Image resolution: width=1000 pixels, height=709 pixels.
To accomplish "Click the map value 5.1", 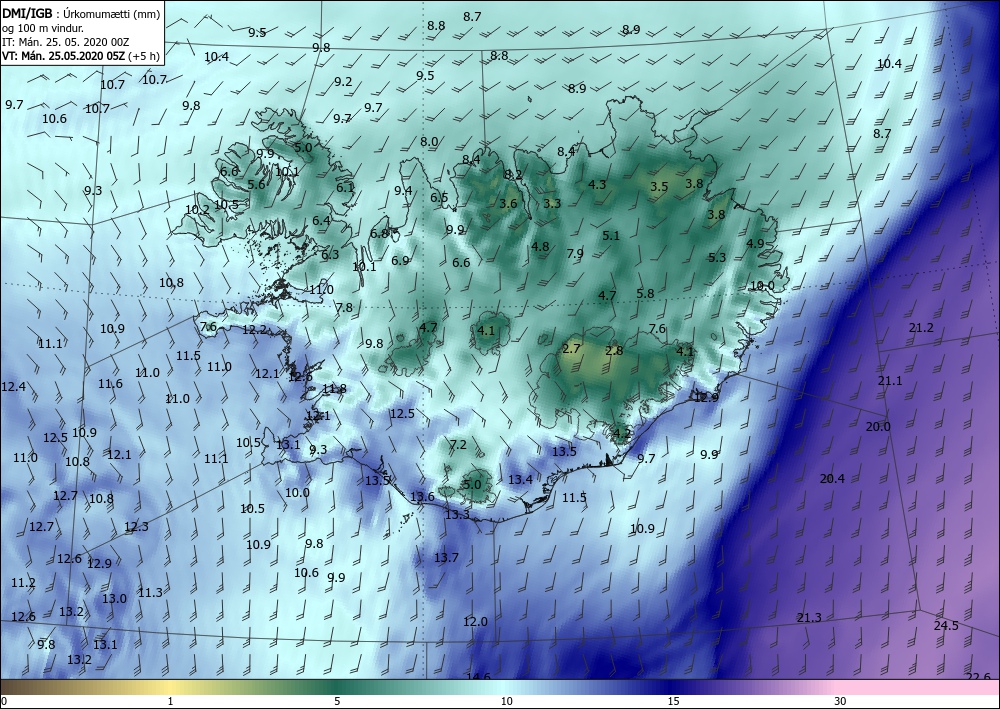I will pyautogui.click(x=611, y=235).
